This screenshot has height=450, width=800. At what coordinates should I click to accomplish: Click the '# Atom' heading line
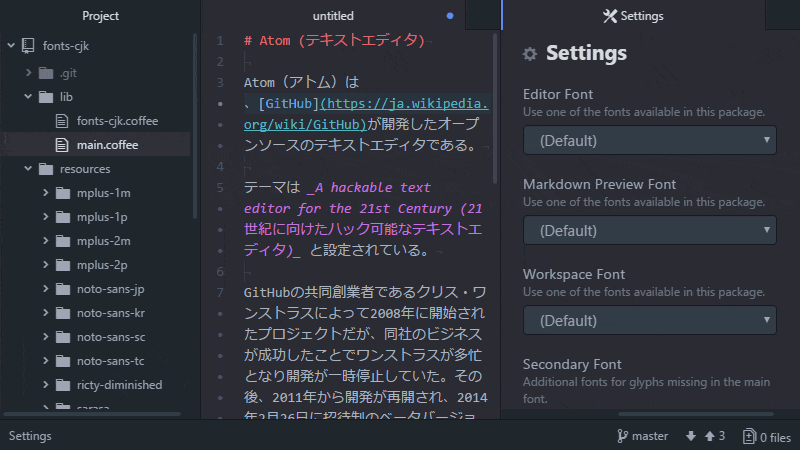click(334, 40)
